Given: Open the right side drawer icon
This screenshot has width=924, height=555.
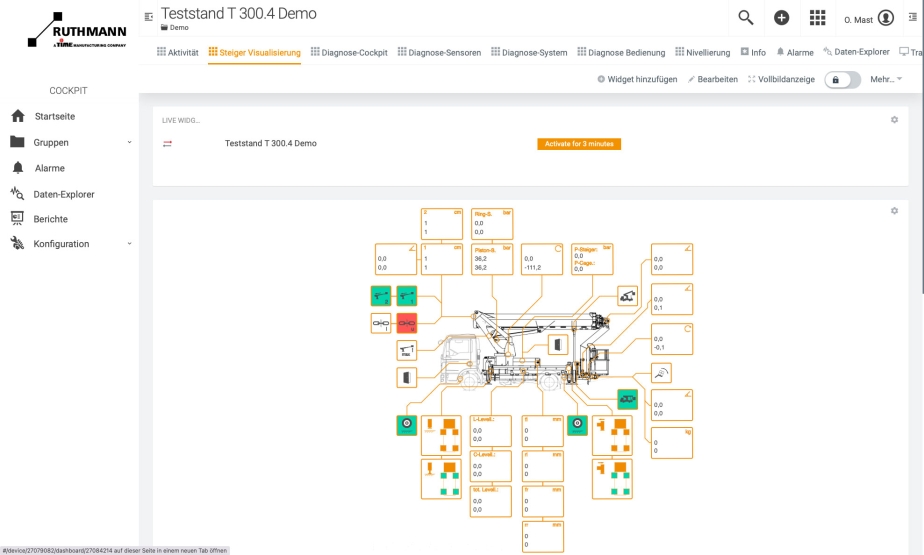Looking at the screenshot, I should pyautogui.click(x=912, y=18).
